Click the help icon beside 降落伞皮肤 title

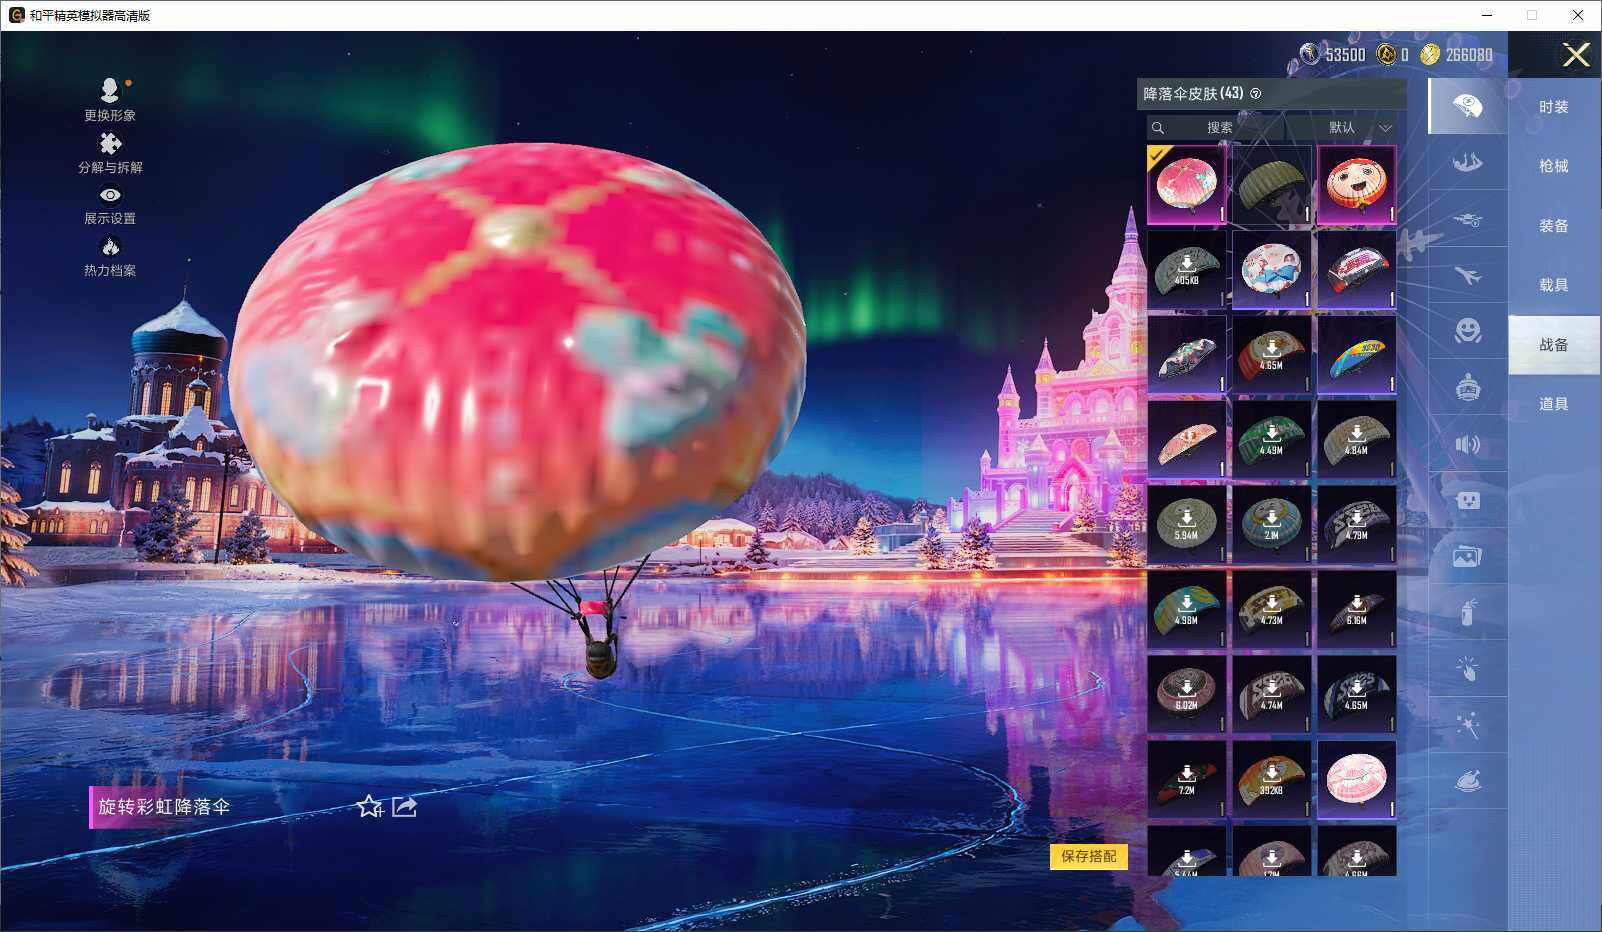1256,94
